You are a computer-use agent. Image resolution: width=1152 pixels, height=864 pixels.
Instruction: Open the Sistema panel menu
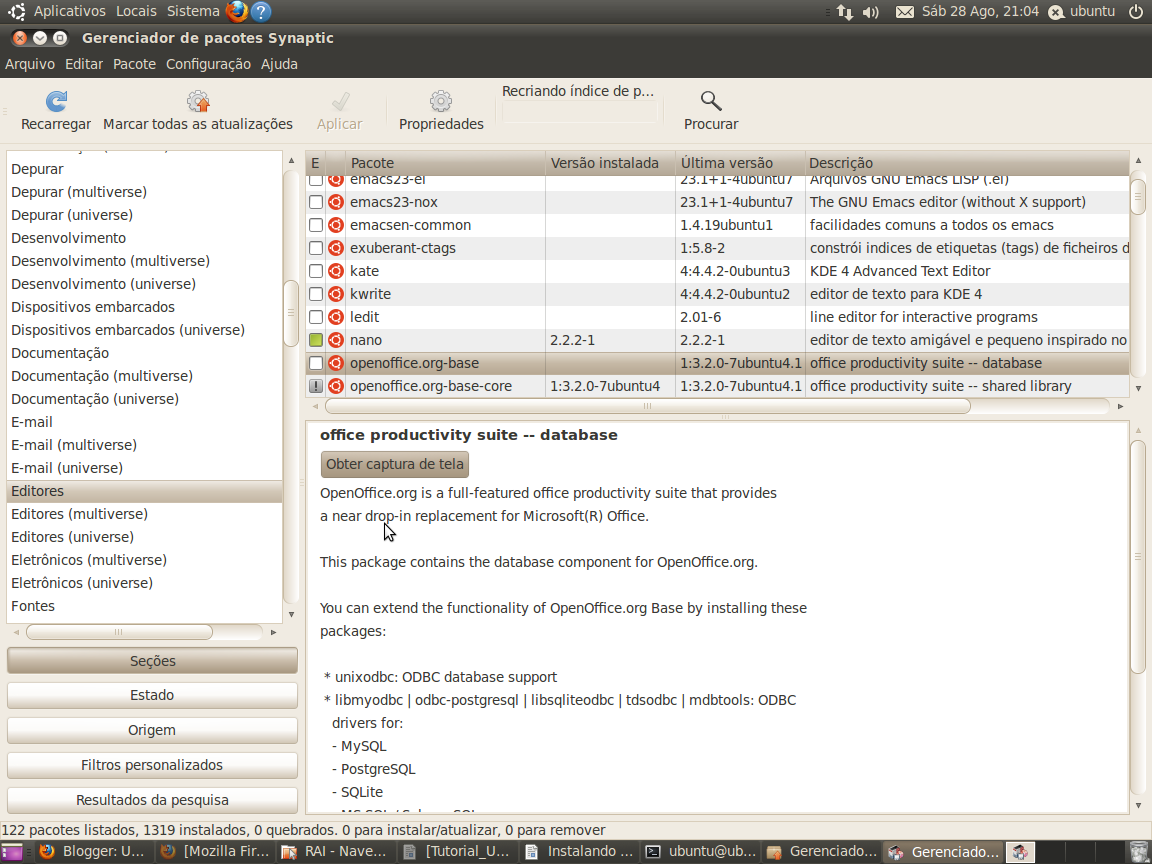click(193, 11)
